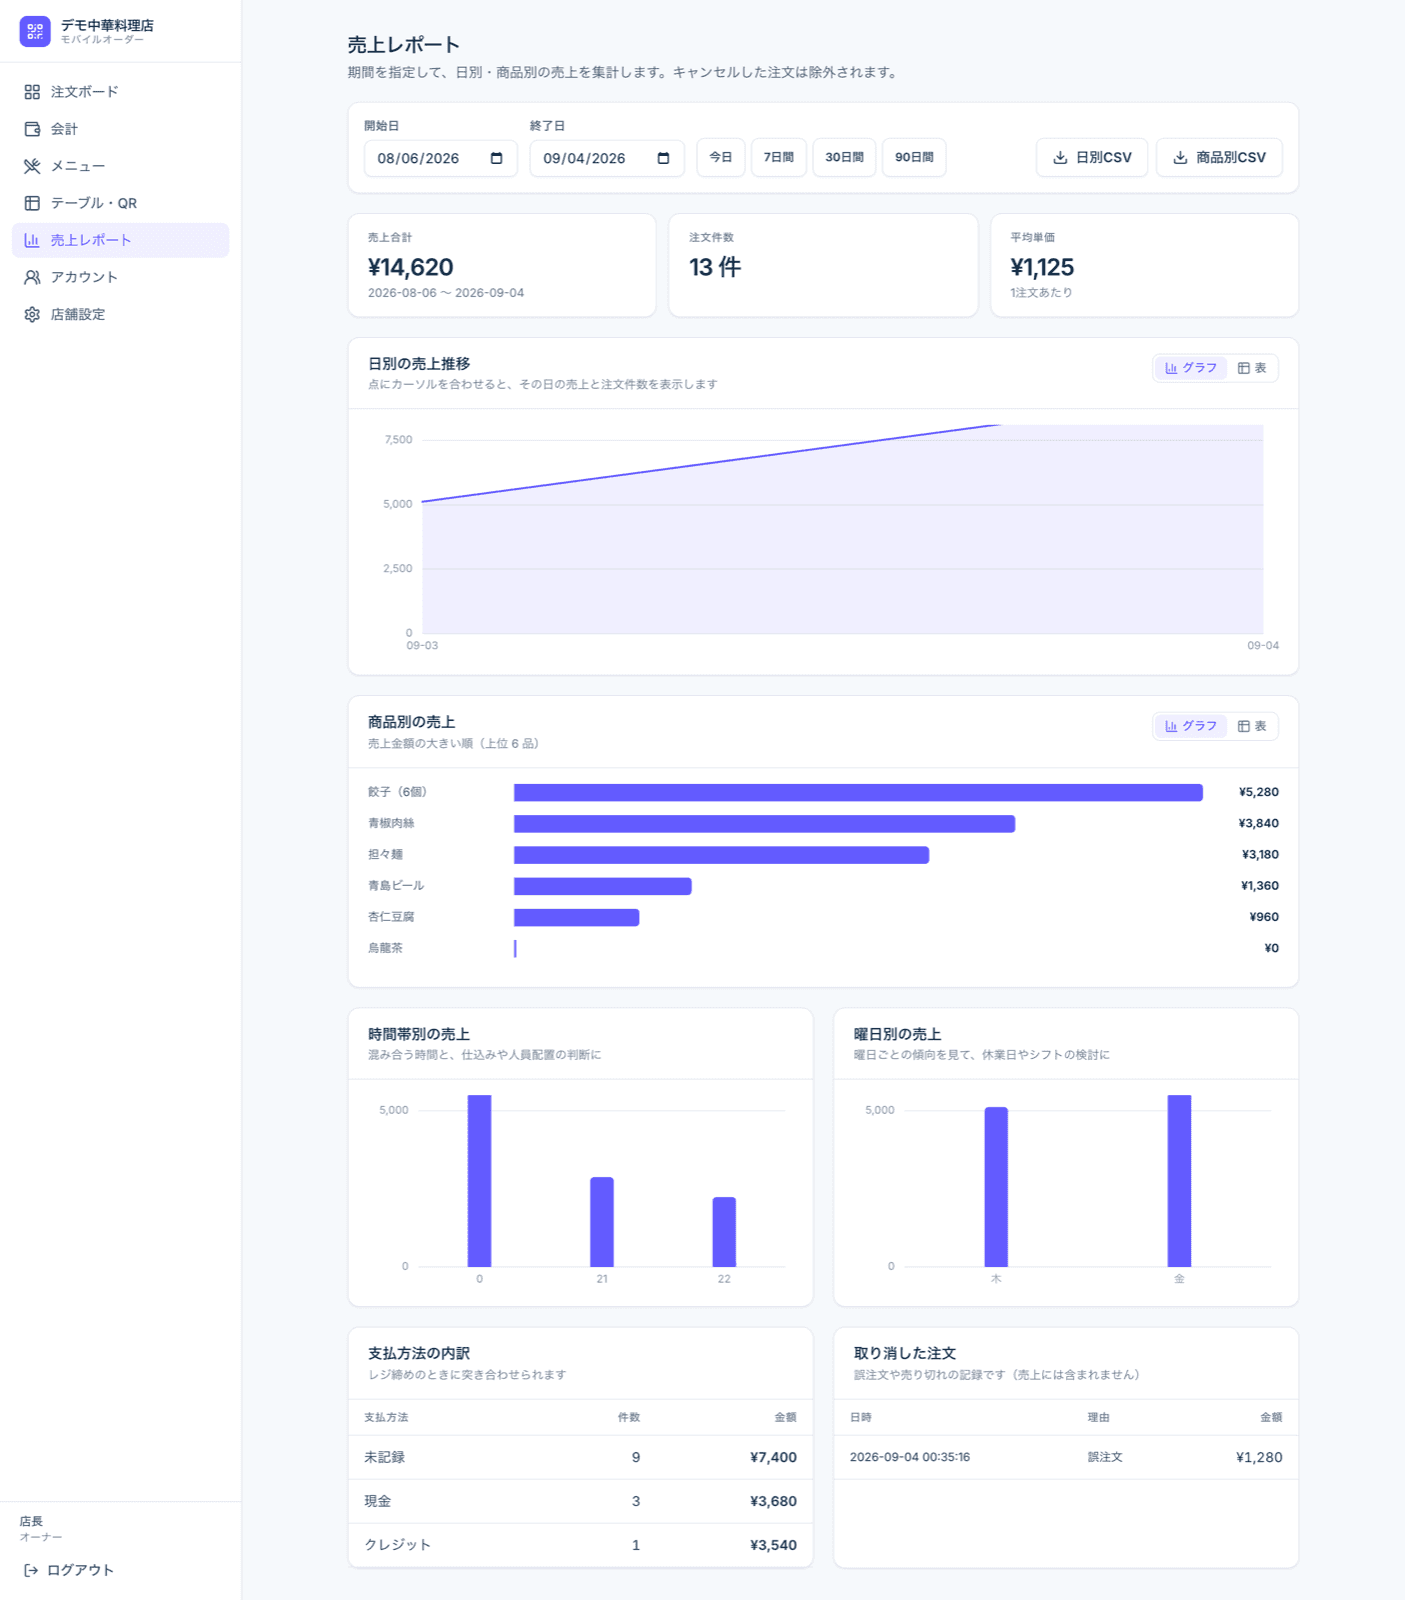1405x1600 pixels.
Task: Switch the product sales chart to 表 view
Action: (1252, 726)
